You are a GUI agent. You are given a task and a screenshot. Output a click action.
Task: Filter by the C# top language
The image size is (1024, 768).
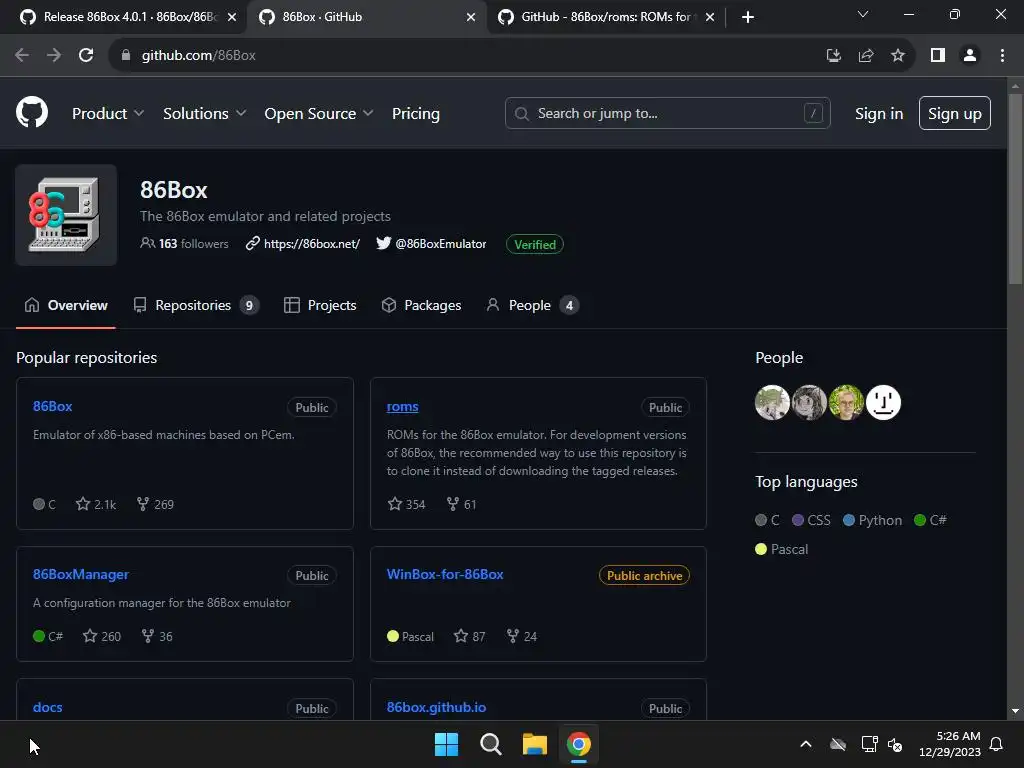click(931, 520)
